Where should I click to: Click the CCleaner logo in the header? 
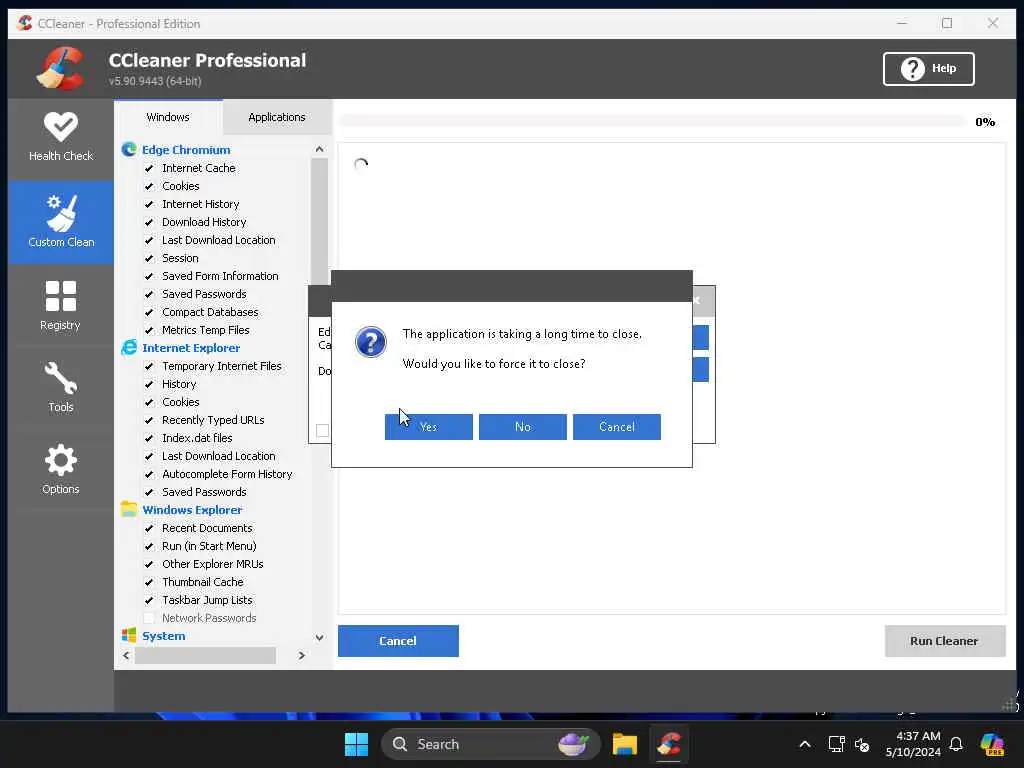(59, 69)
